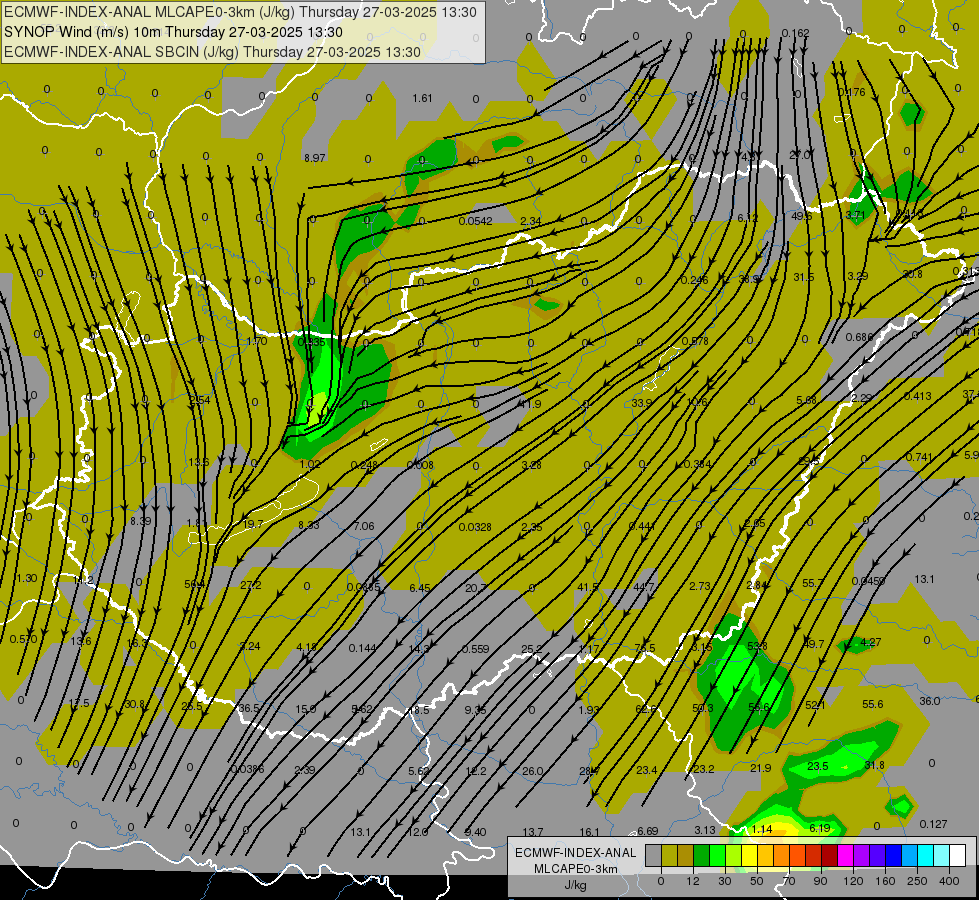Click the map value 0.176
The width and height of the screenshot is (979, 900).
[x=852, y=92]
